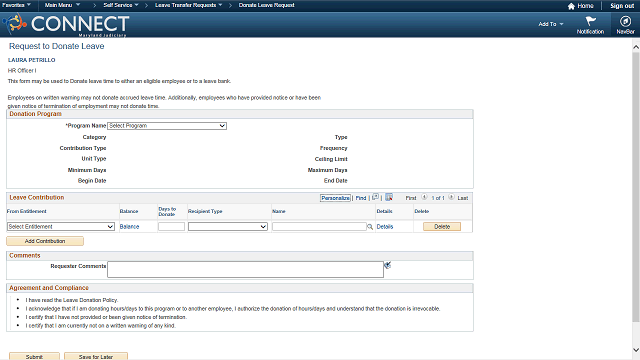Open spell check icon beside Requester Comments

[387, 265]
